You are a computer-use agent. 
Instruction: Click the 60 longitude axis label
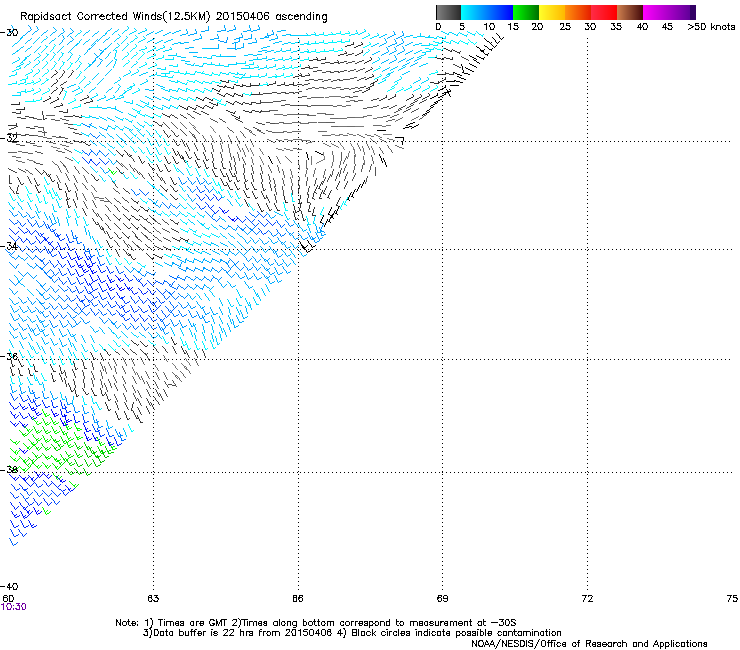pos(8,599)
